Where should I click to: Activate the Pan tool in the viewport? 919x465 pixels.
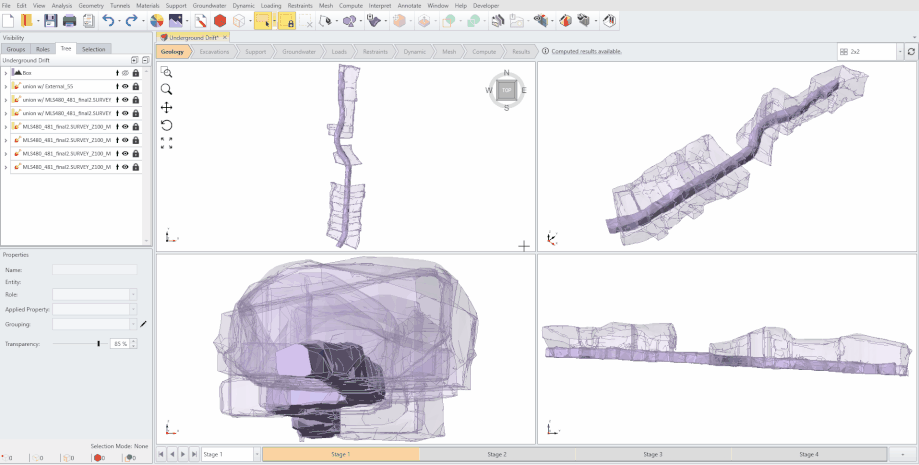point(166,108)
